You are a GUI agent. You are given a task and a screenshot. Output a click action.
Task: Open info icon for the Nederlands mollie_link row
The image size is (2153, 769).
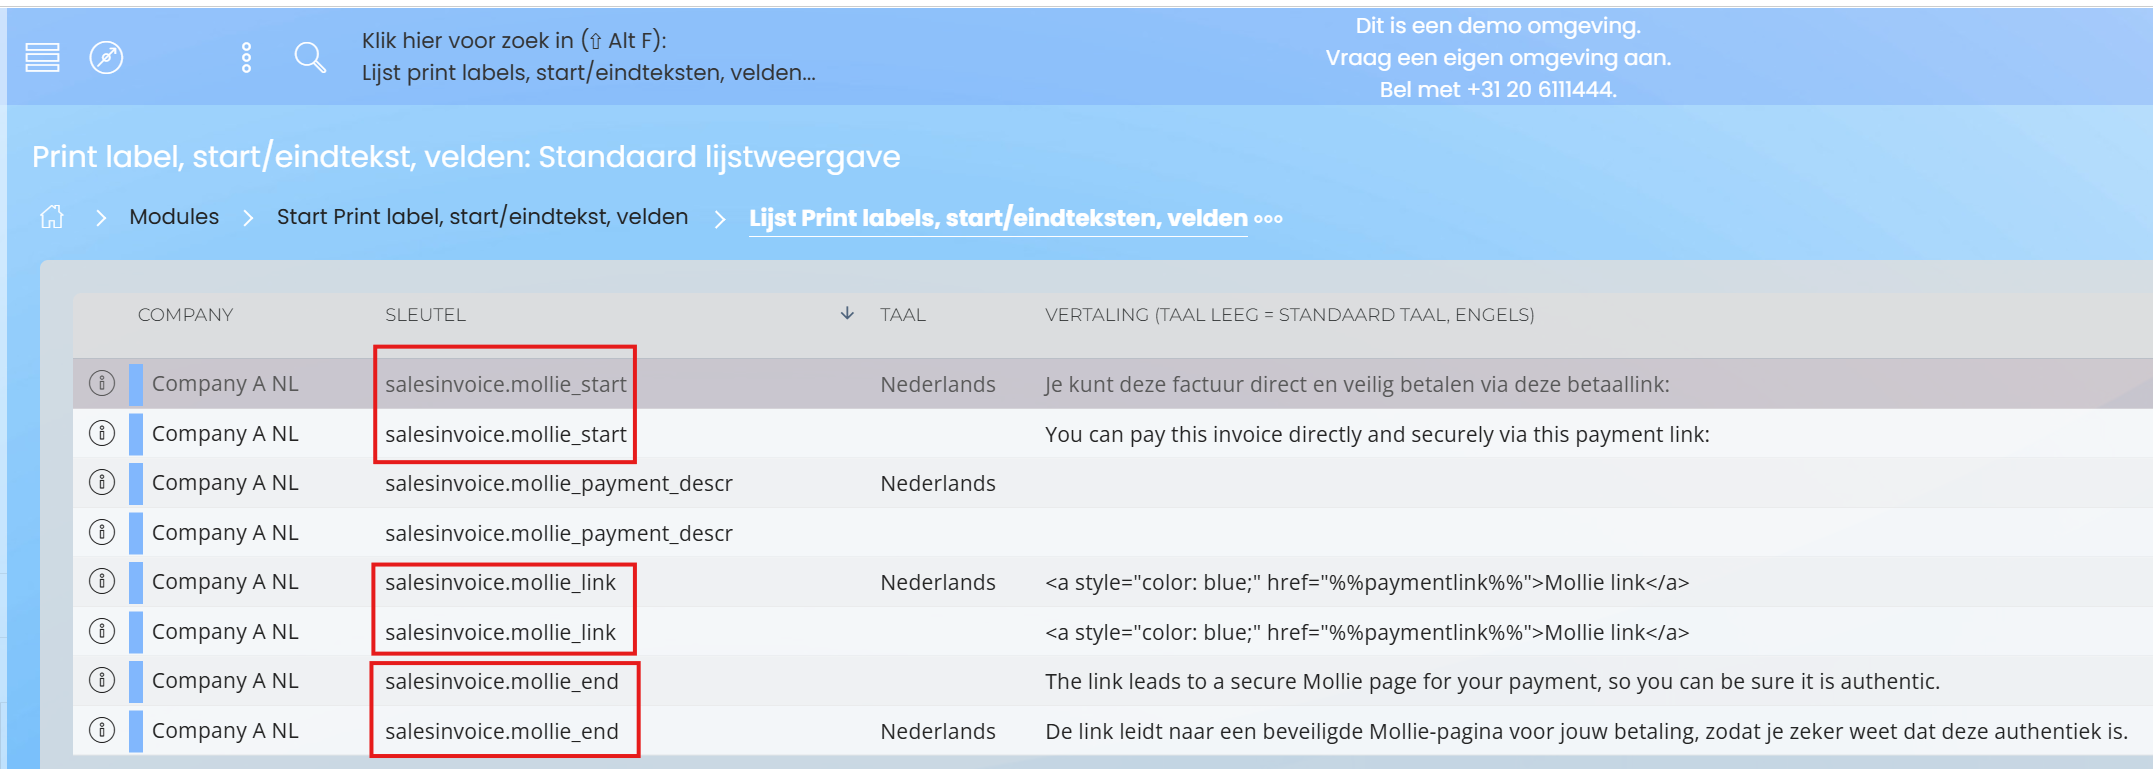tap(102, 581)
